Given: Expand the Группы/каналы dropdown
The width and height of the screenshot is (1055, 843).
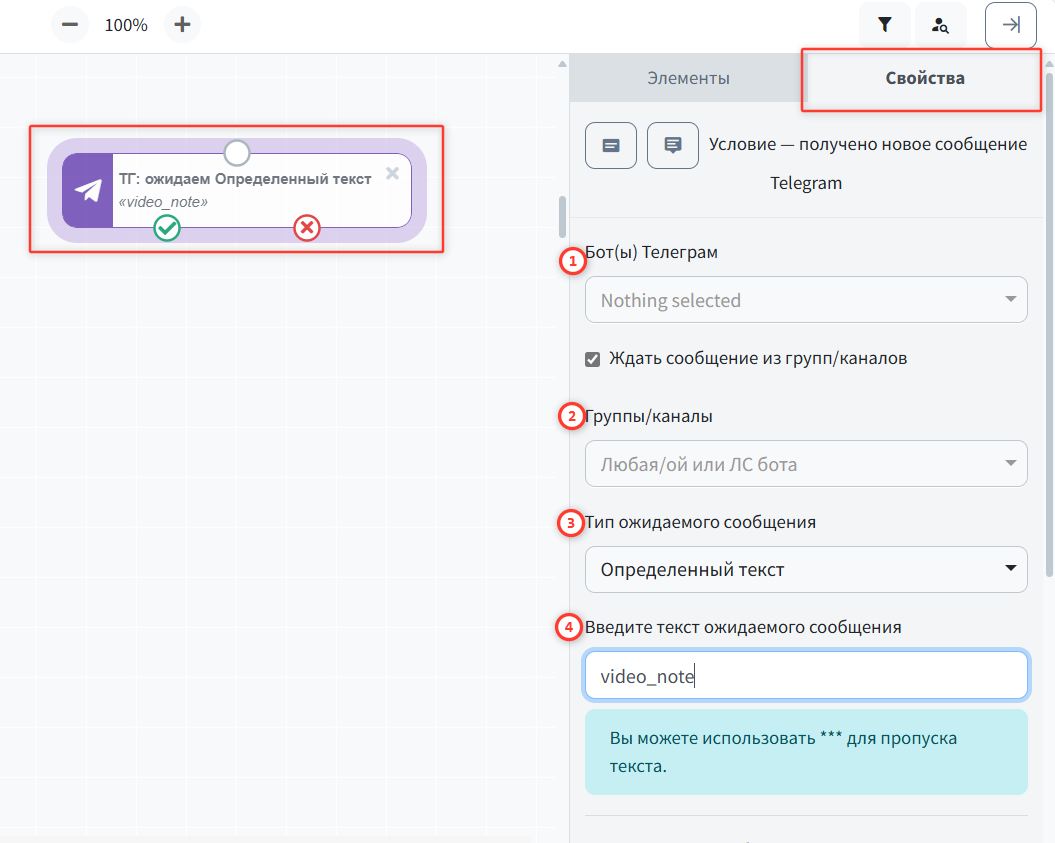Looking at the screenshot, I should (805, 464).
